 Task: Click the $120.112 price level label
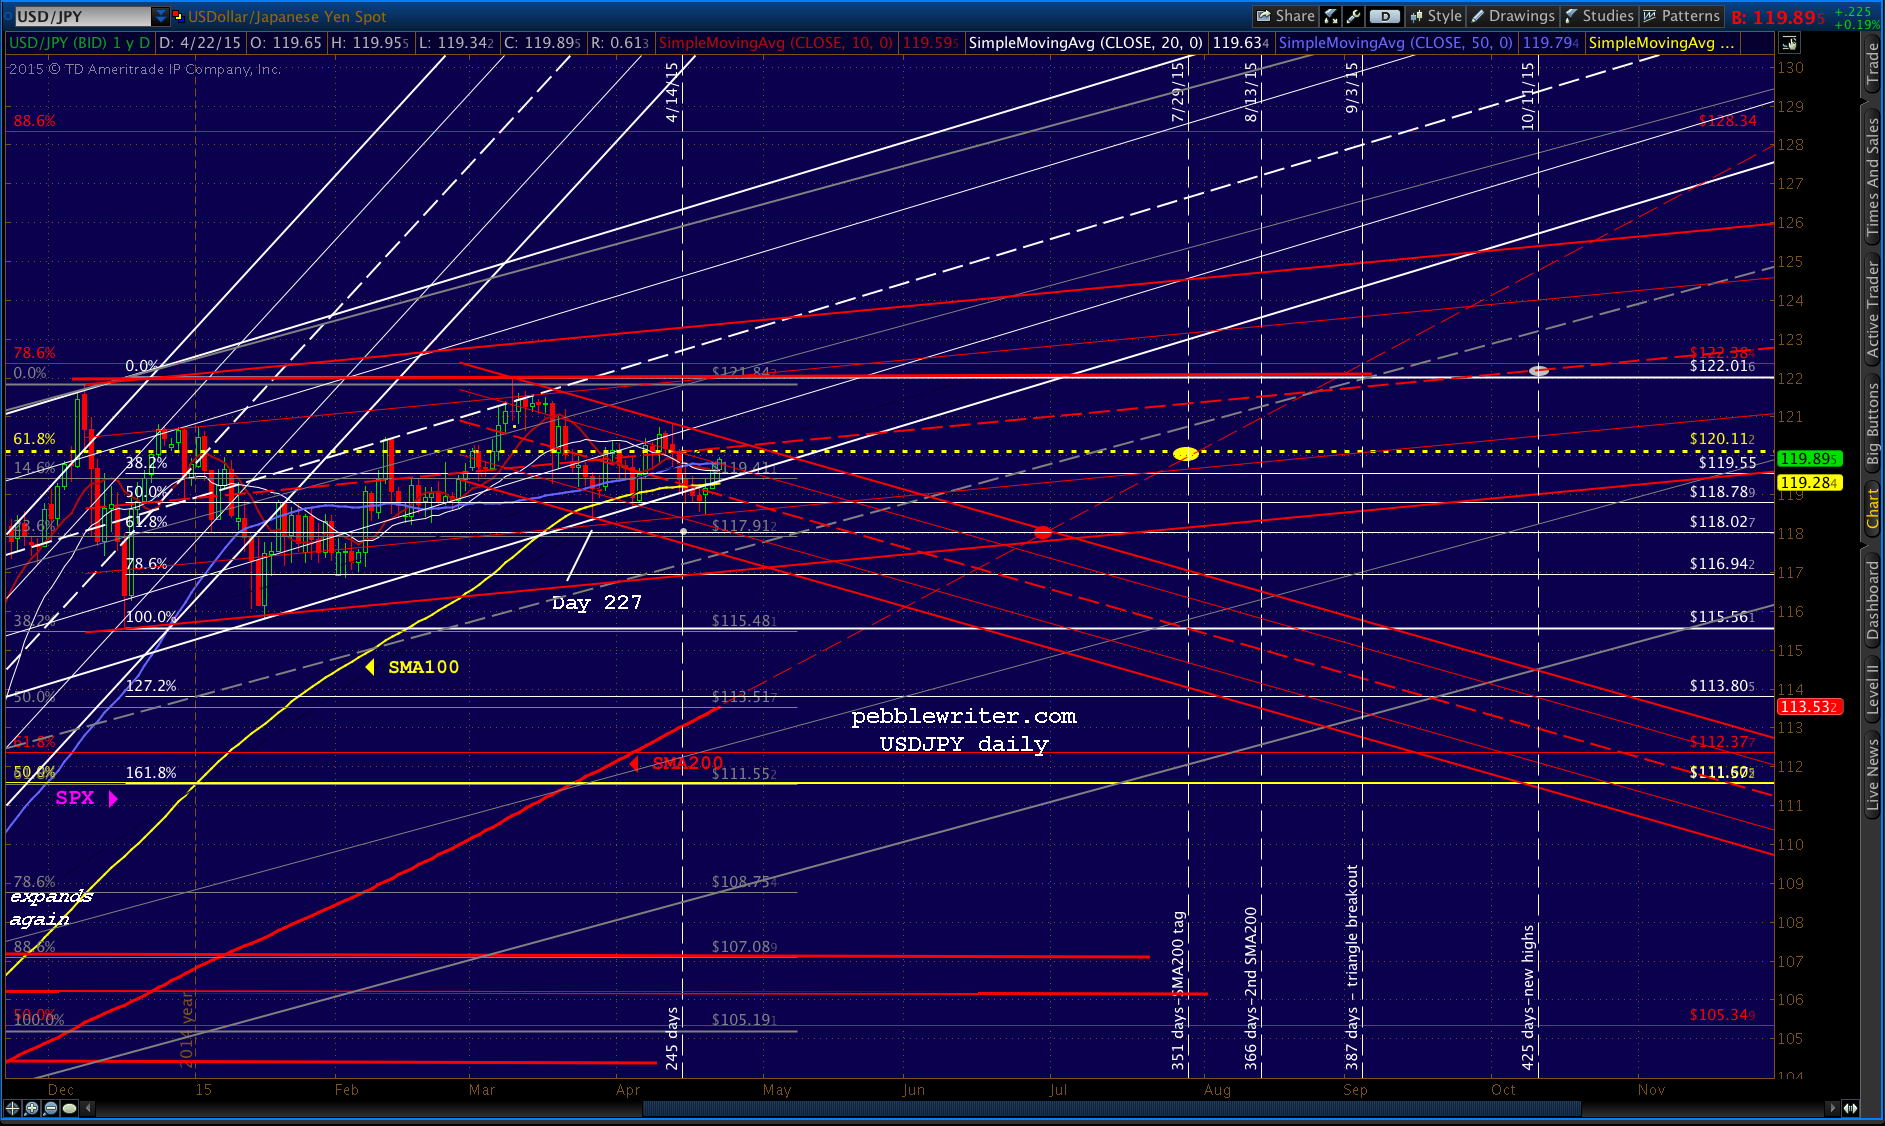[x=1722, y=439]
